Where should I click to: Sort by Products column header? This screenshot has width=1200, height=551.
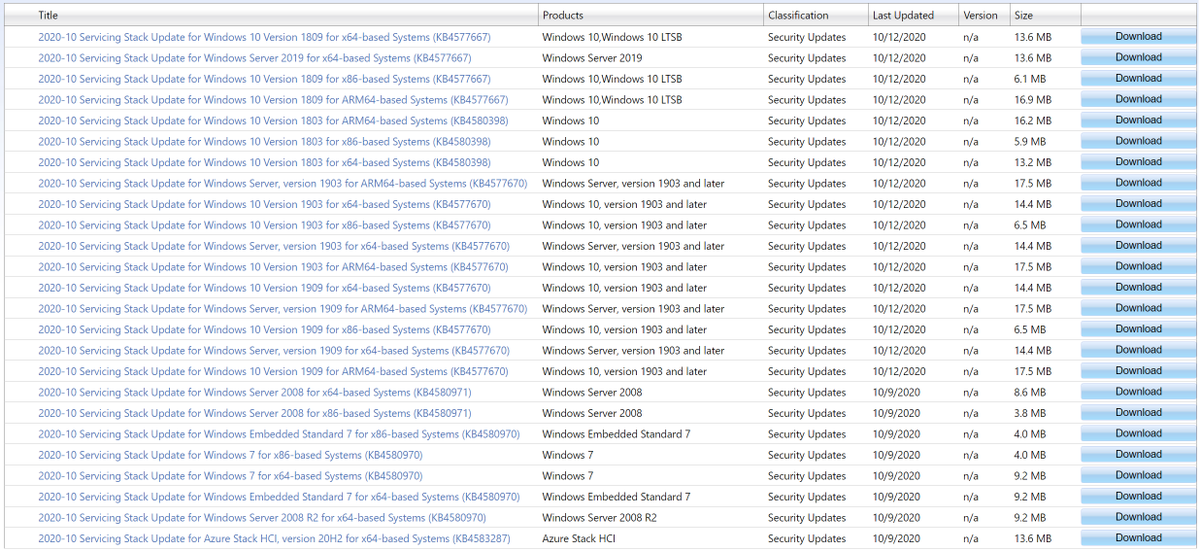(x=563, y=15)
